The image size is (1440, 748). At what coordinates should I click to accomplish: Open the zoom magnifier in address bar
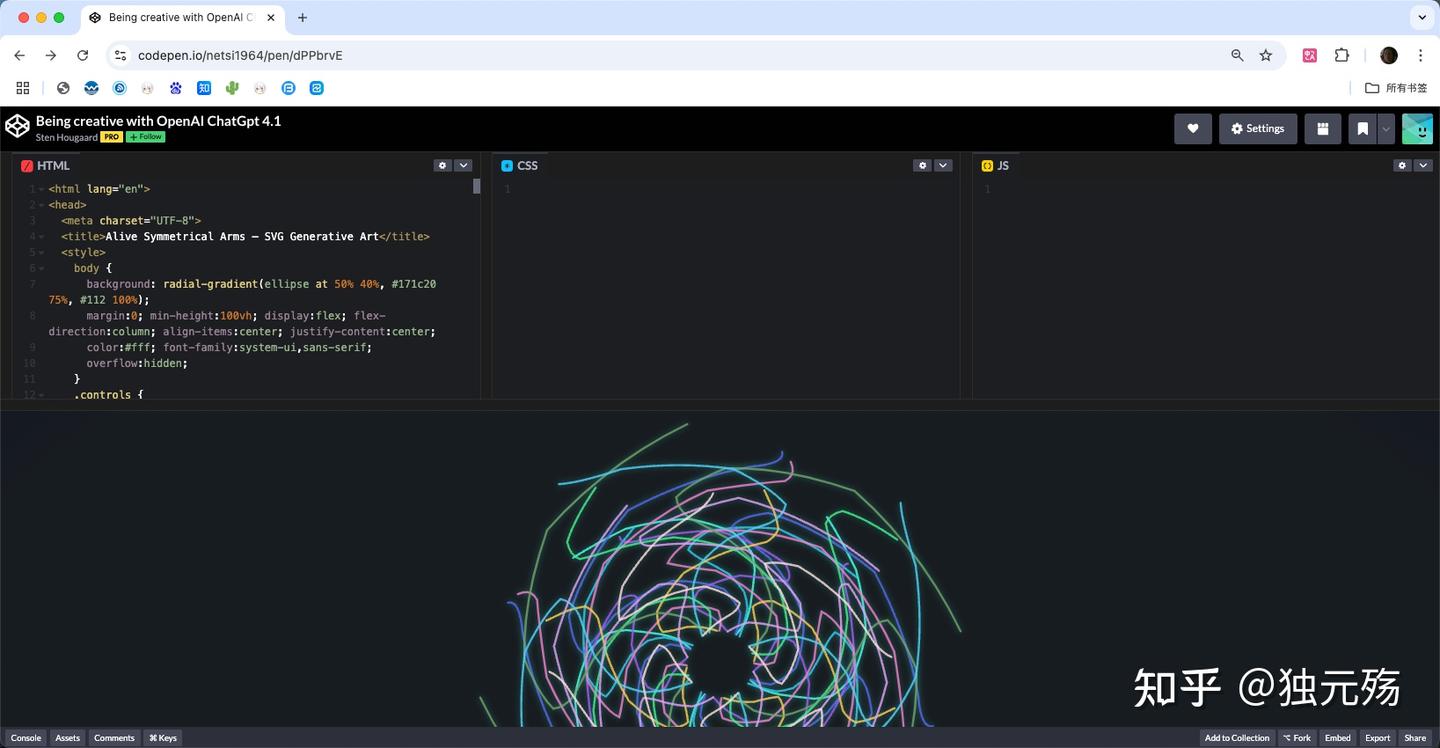tap(1237, 56)
